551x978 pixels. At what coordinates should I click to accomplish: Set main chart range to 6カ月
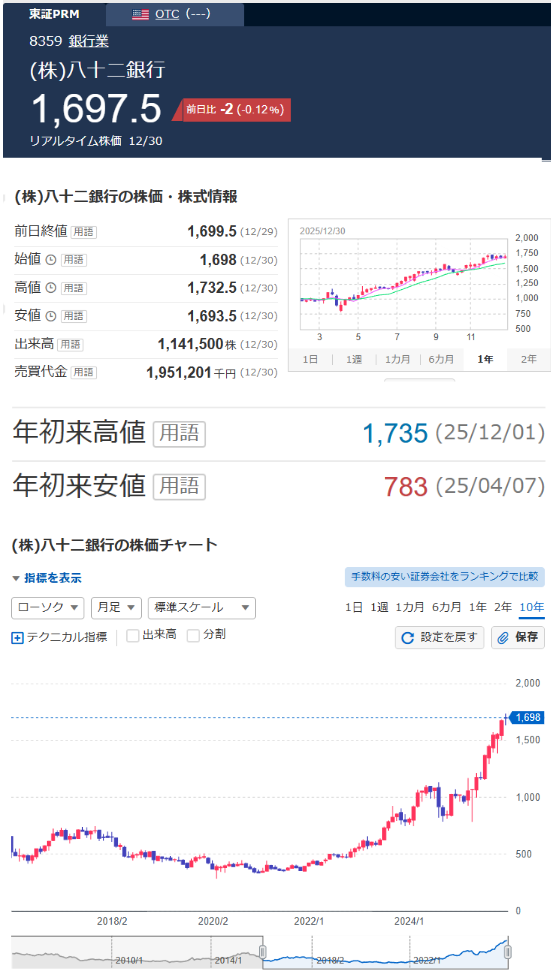pyautogui.click(x=447, y=607)
